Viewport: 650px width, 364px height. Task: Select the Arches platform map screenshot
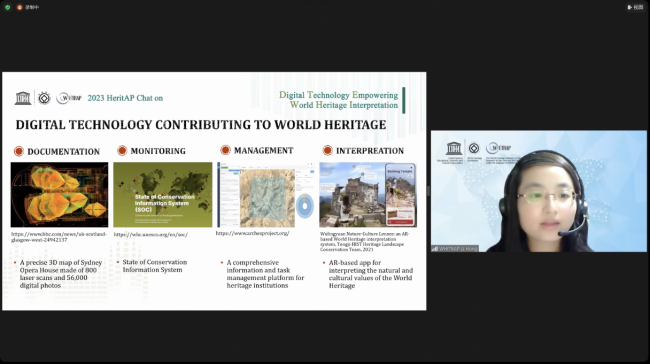coord(266,195)
